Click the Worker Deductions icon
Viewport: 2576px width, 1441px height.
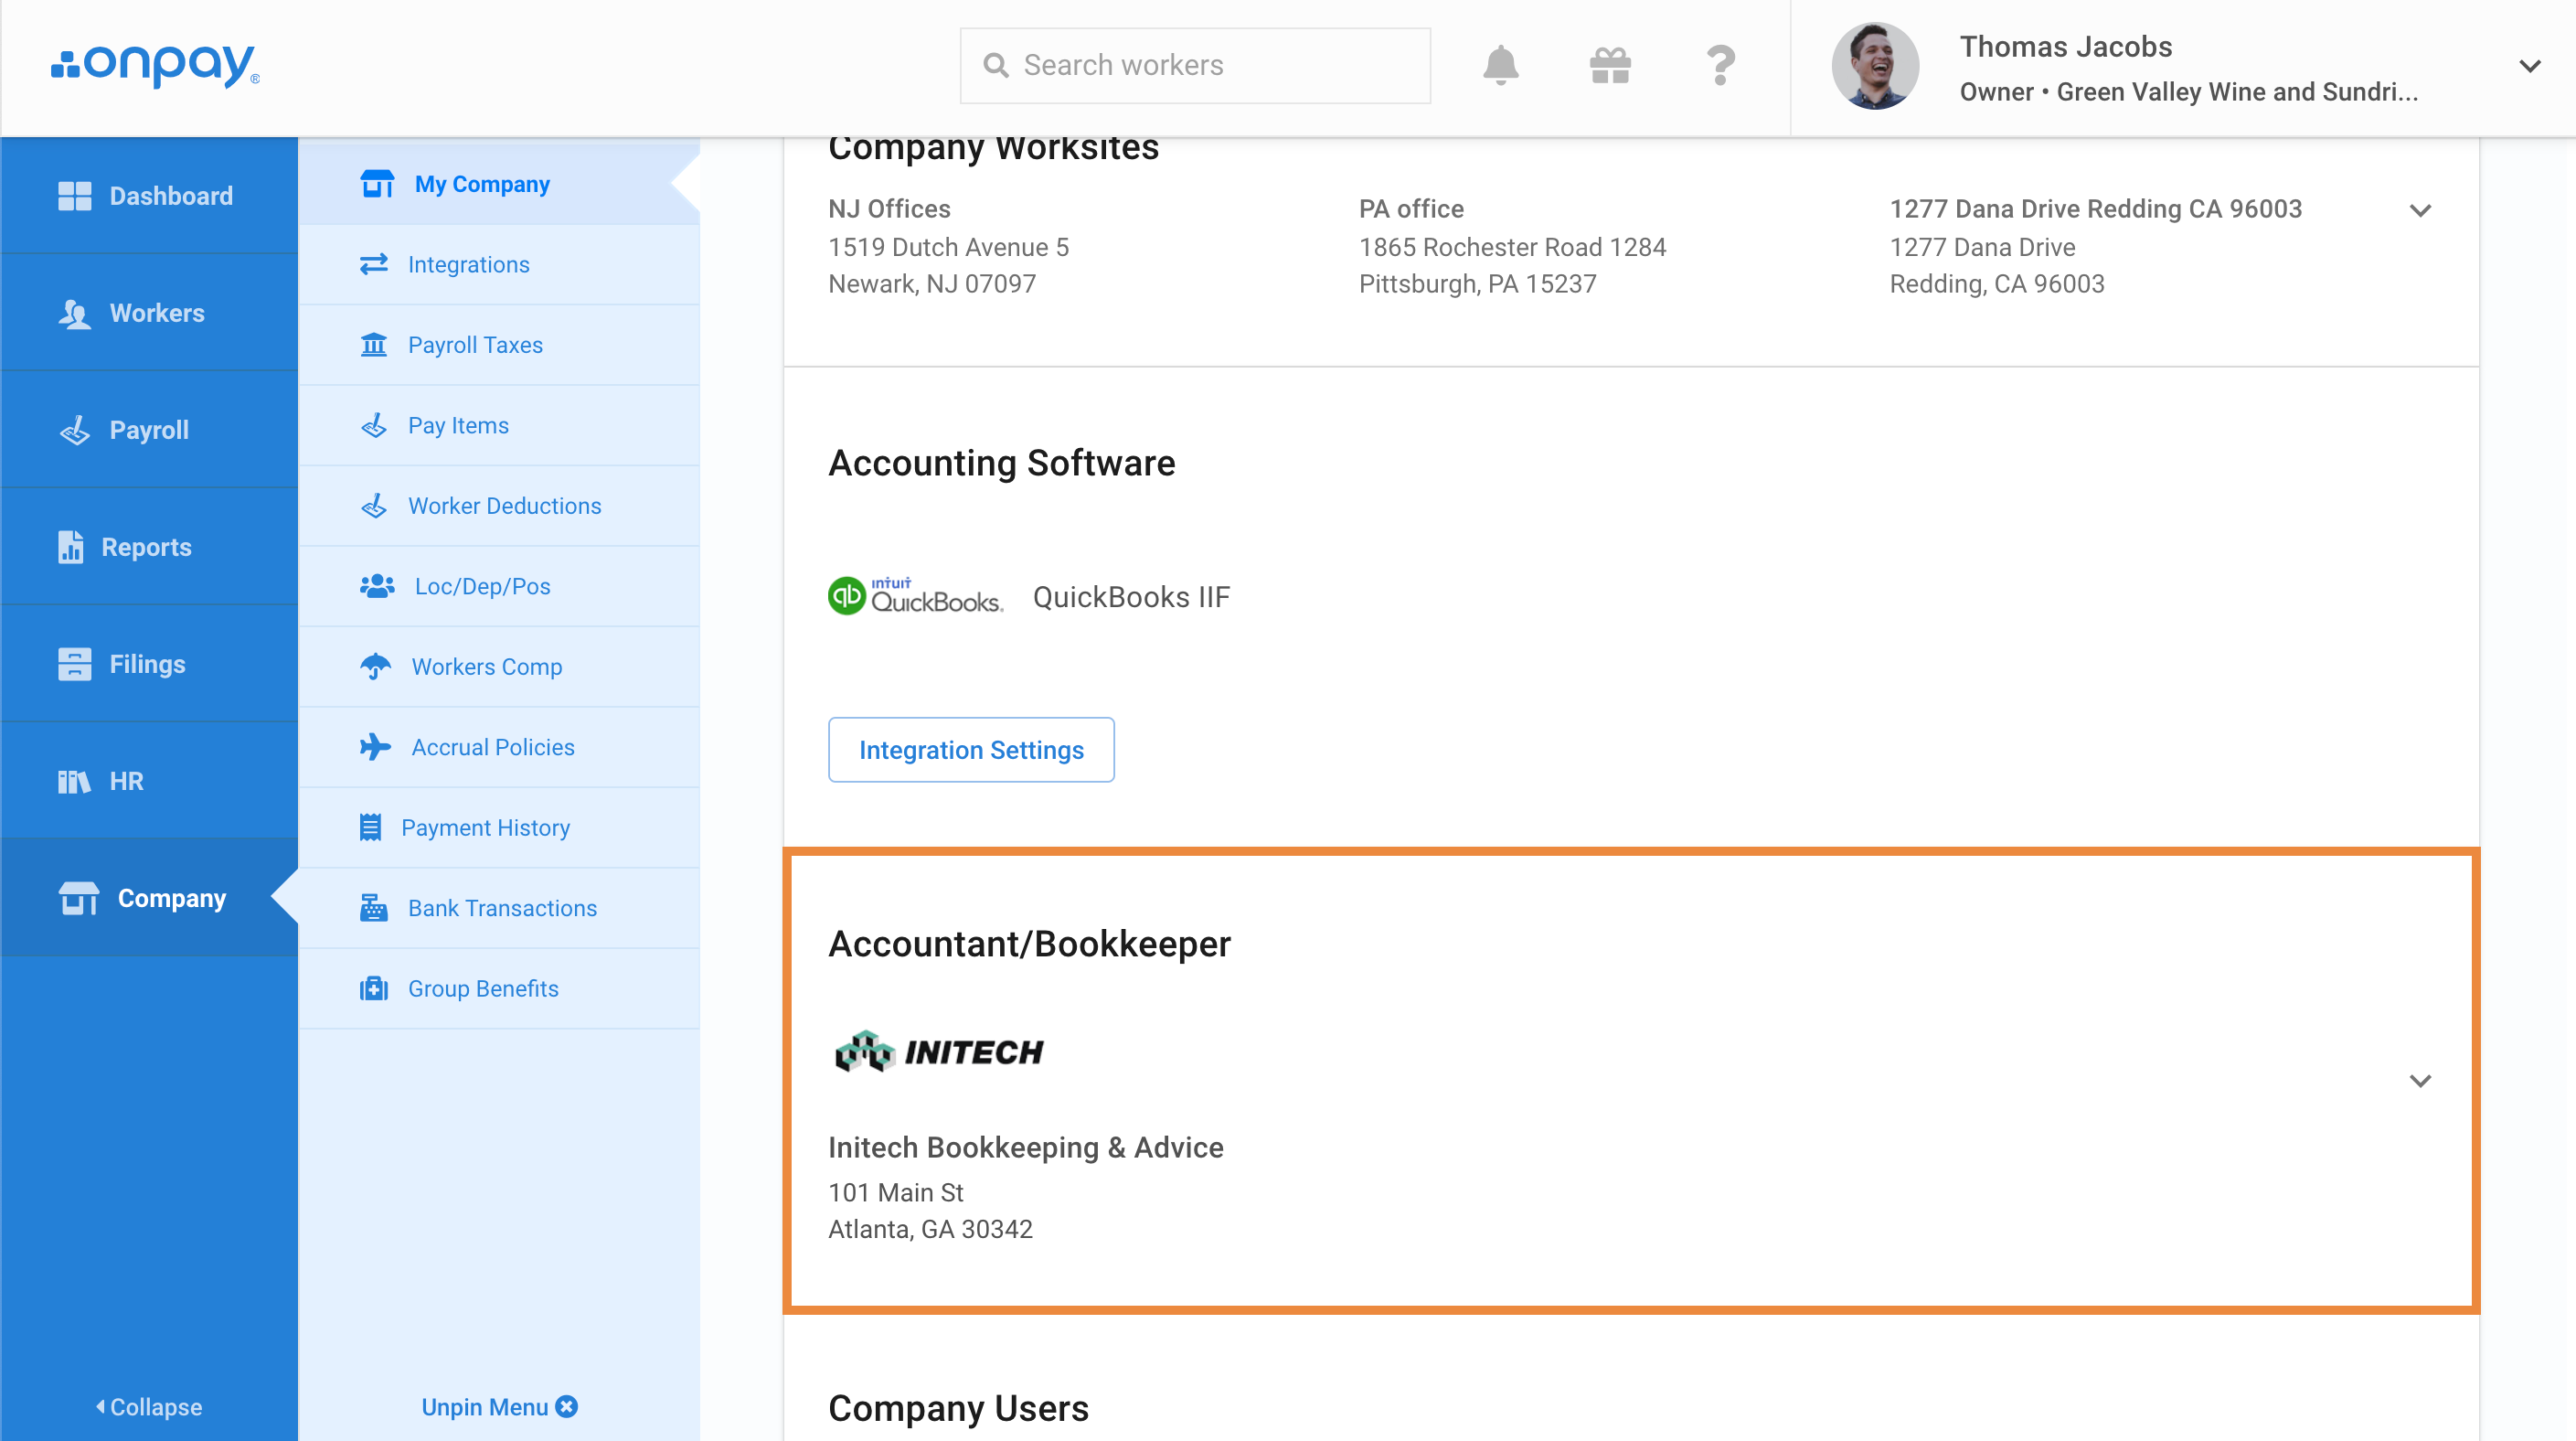(x=374, y=506)
